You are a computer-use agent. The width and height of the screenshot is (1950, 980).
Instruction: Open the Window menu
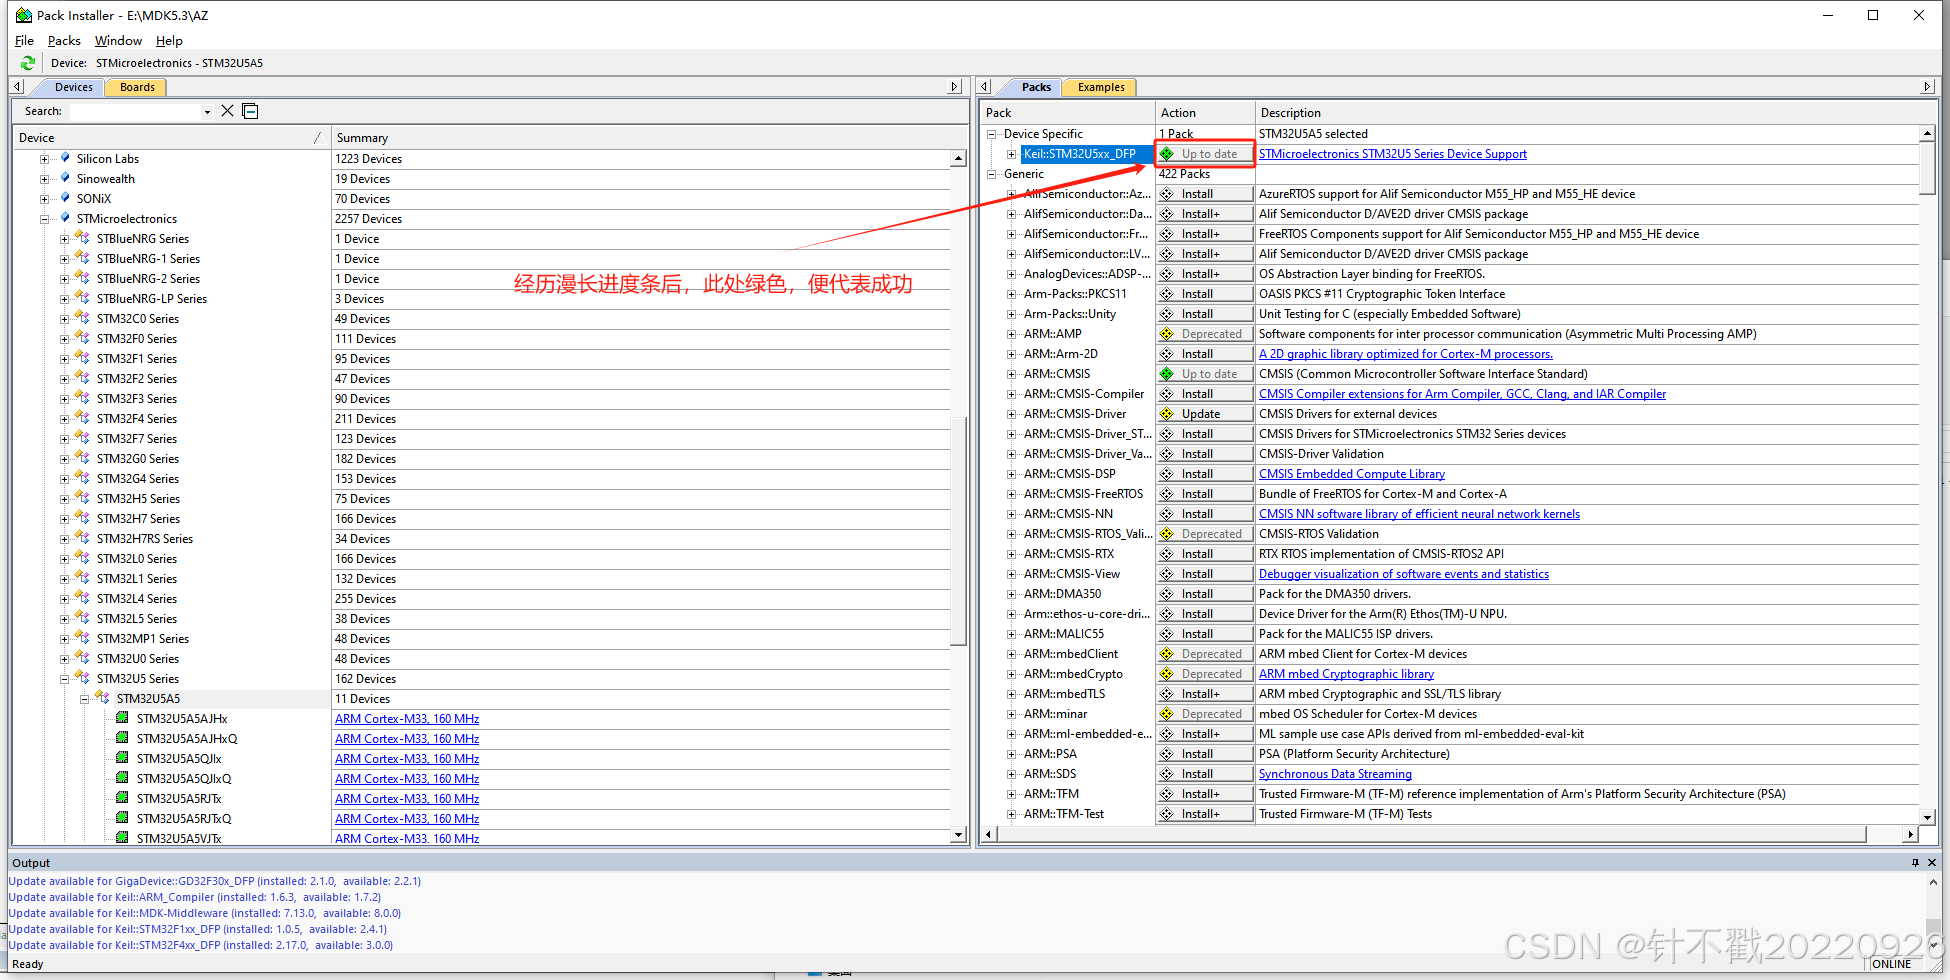coord(118,41)
